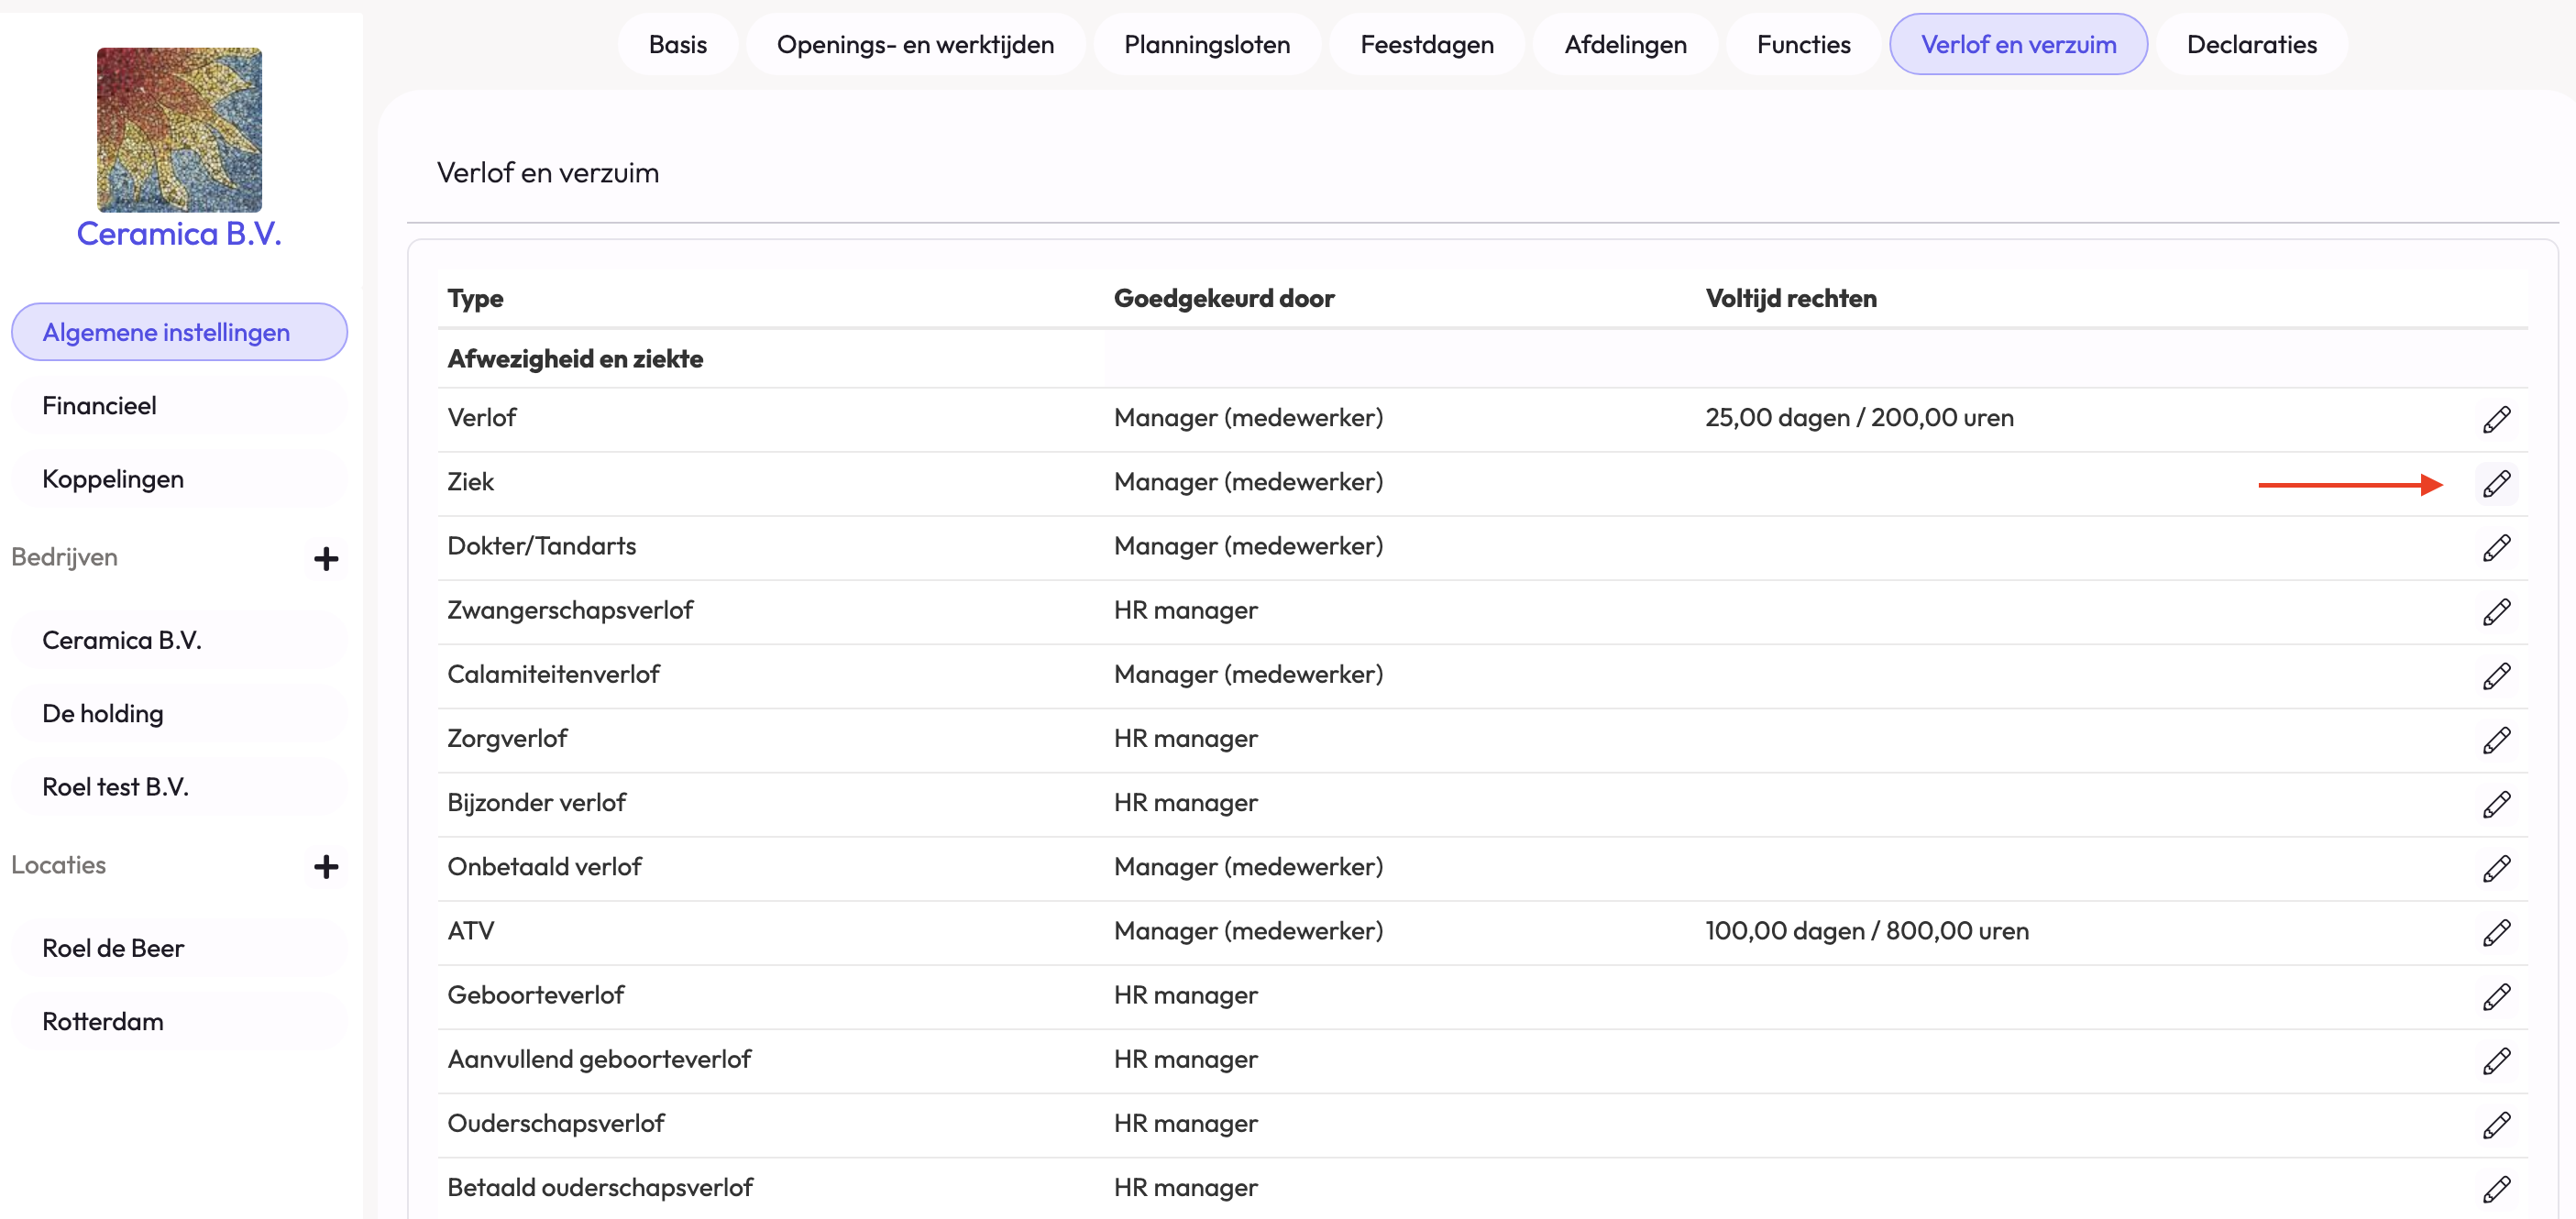This screenshot has height=1219, width=2576.
Task: Click the Ceramica B.V. logo image
Action: [179, 129]
